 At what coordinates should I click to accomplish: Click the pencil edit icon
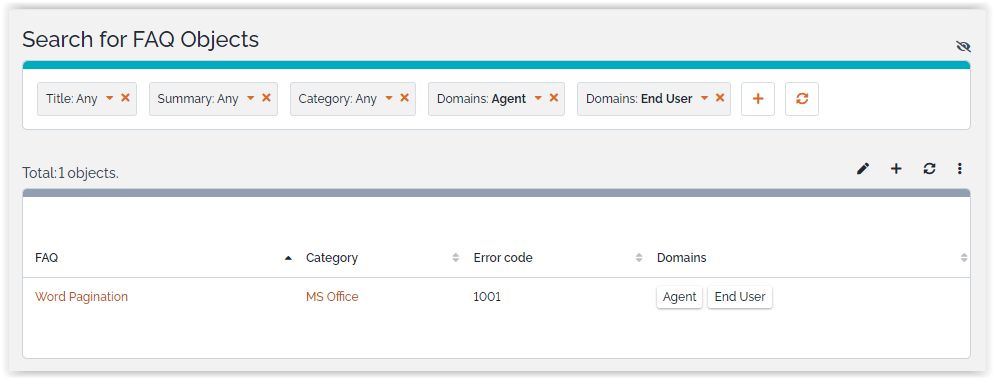tap(863, 169)
